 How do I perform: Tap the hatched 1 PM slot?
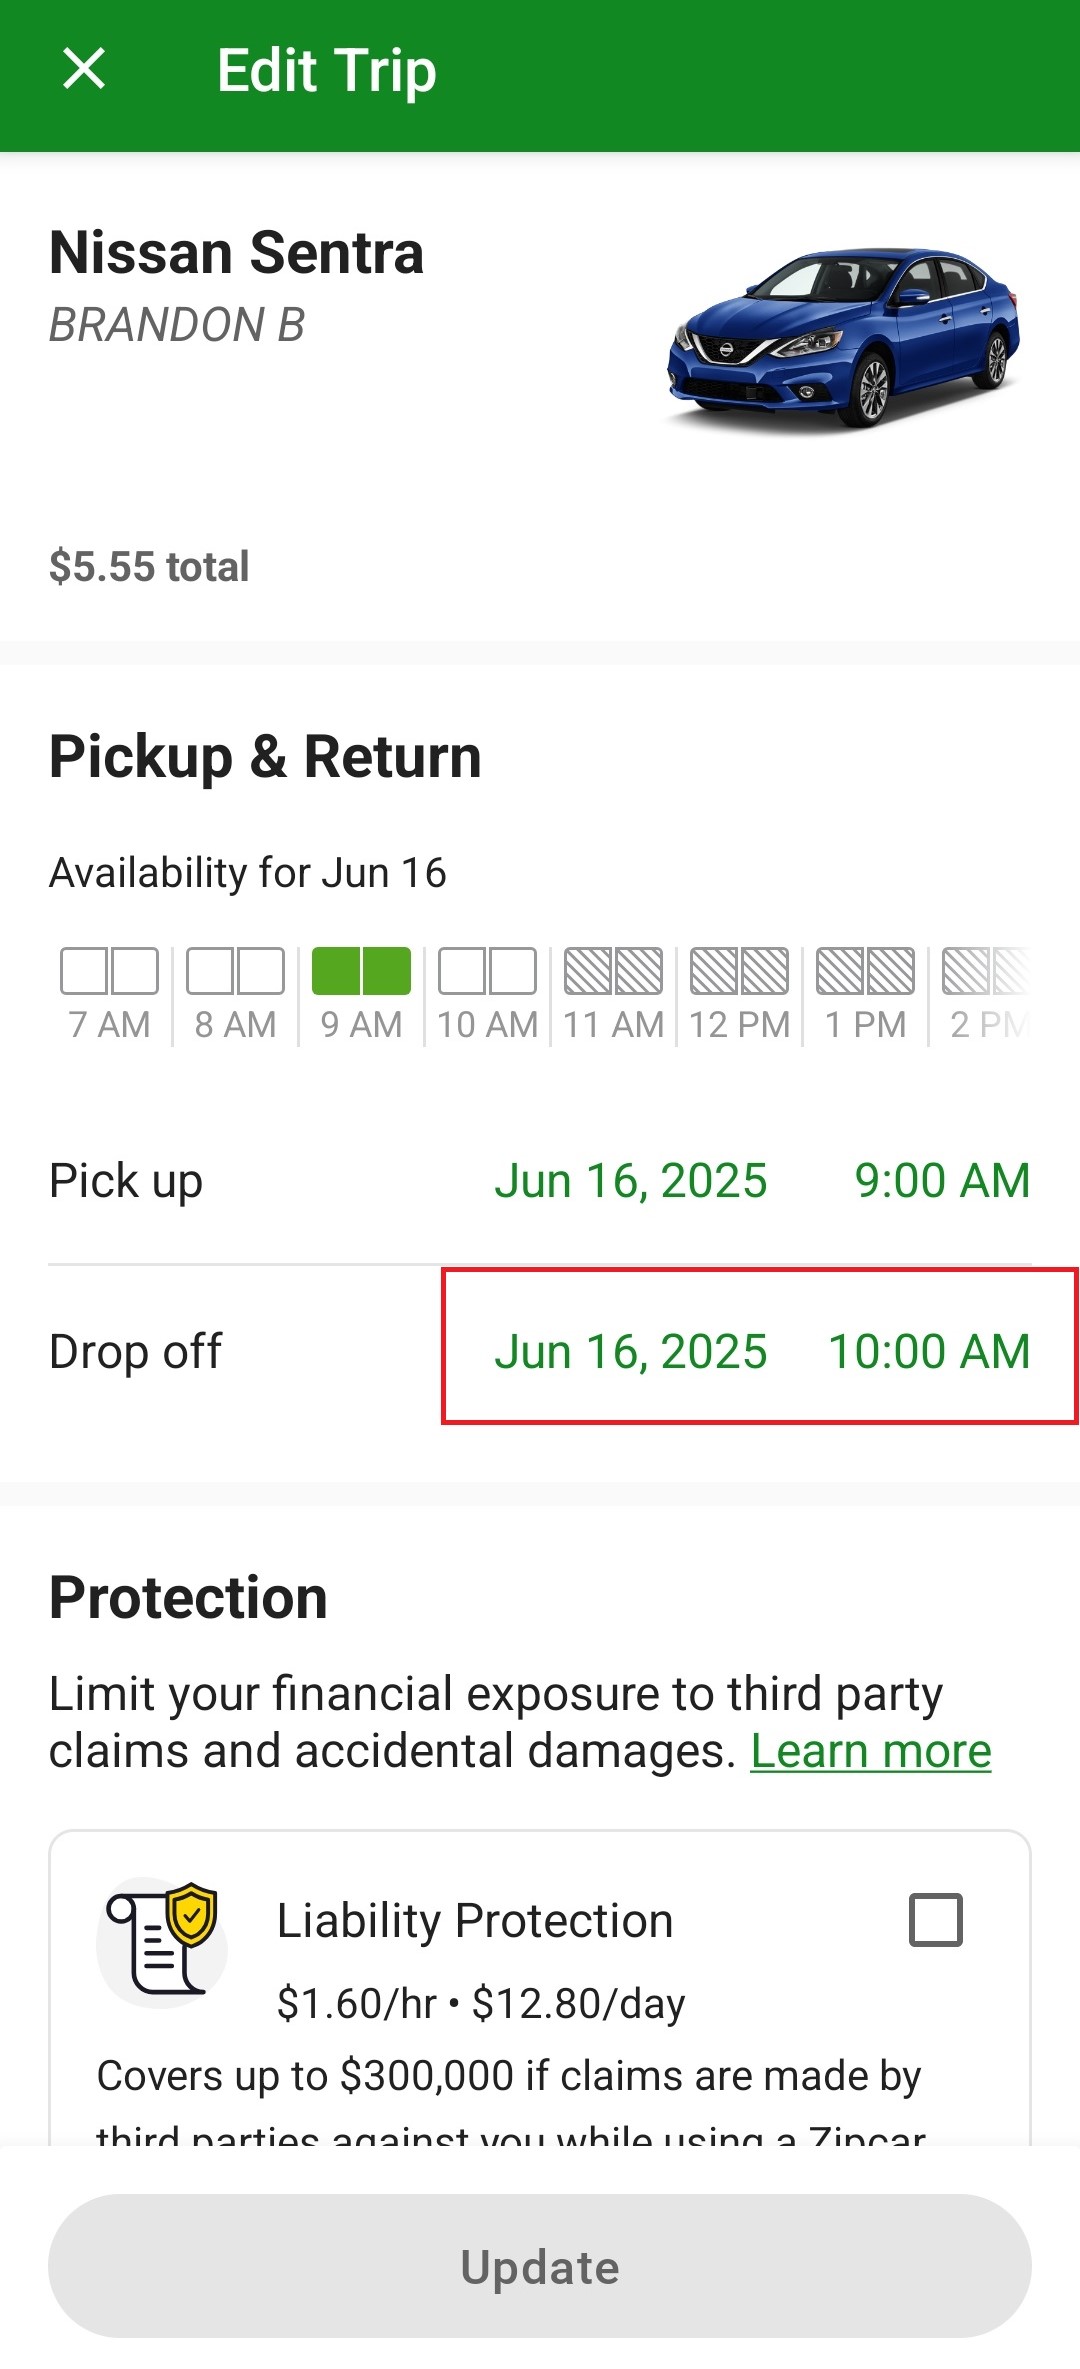pyautogui.click(x=866, y=995)
